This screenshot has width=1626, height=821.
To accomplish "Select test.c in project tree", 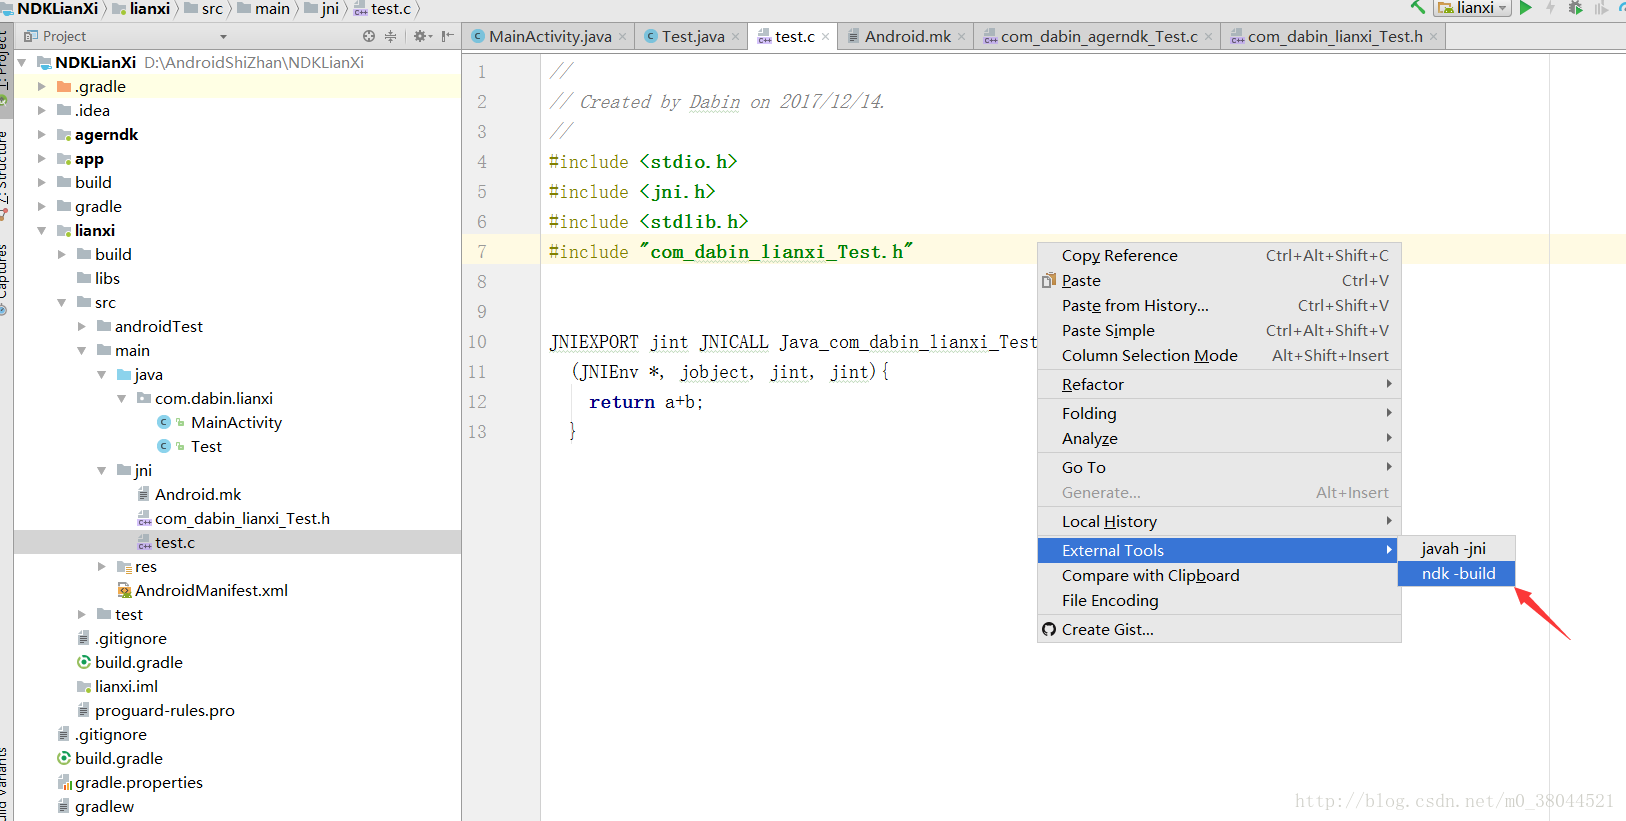I will click(175, 542).
